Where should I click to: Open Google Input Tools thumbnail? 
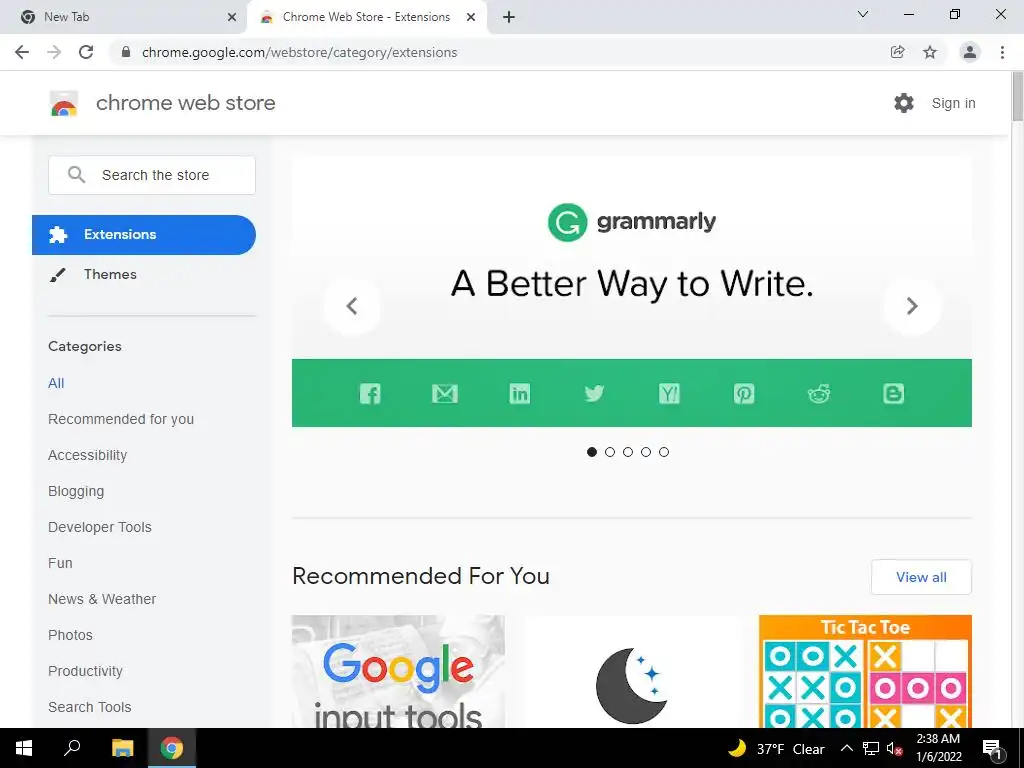(x=398, y=671)
